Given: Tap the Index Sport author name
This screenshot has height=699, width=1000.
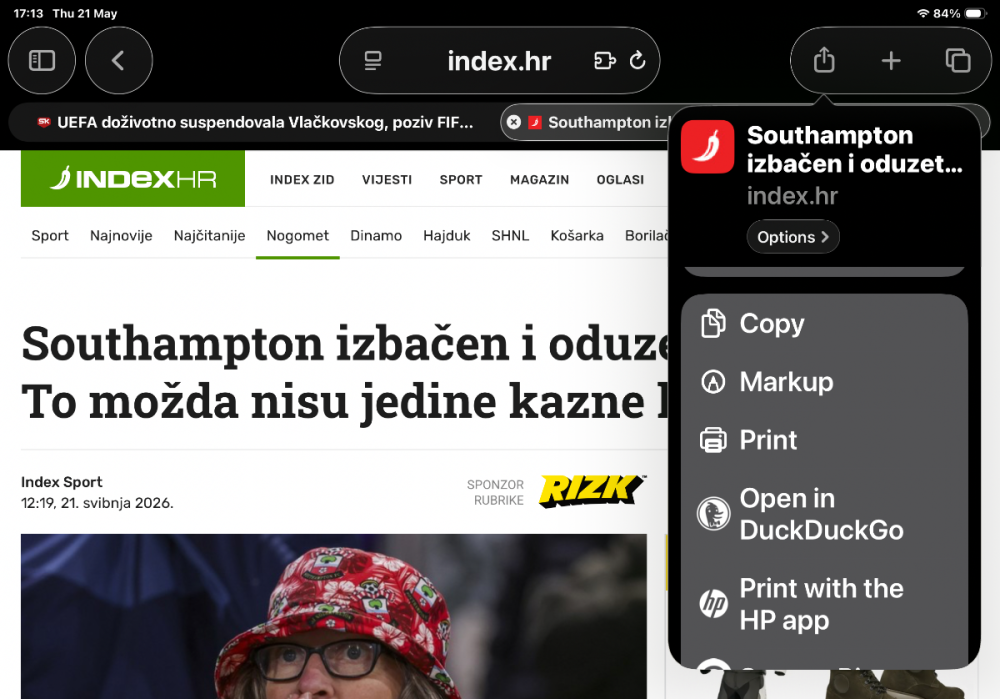Looking at the screenshot, I should (62, 482).
